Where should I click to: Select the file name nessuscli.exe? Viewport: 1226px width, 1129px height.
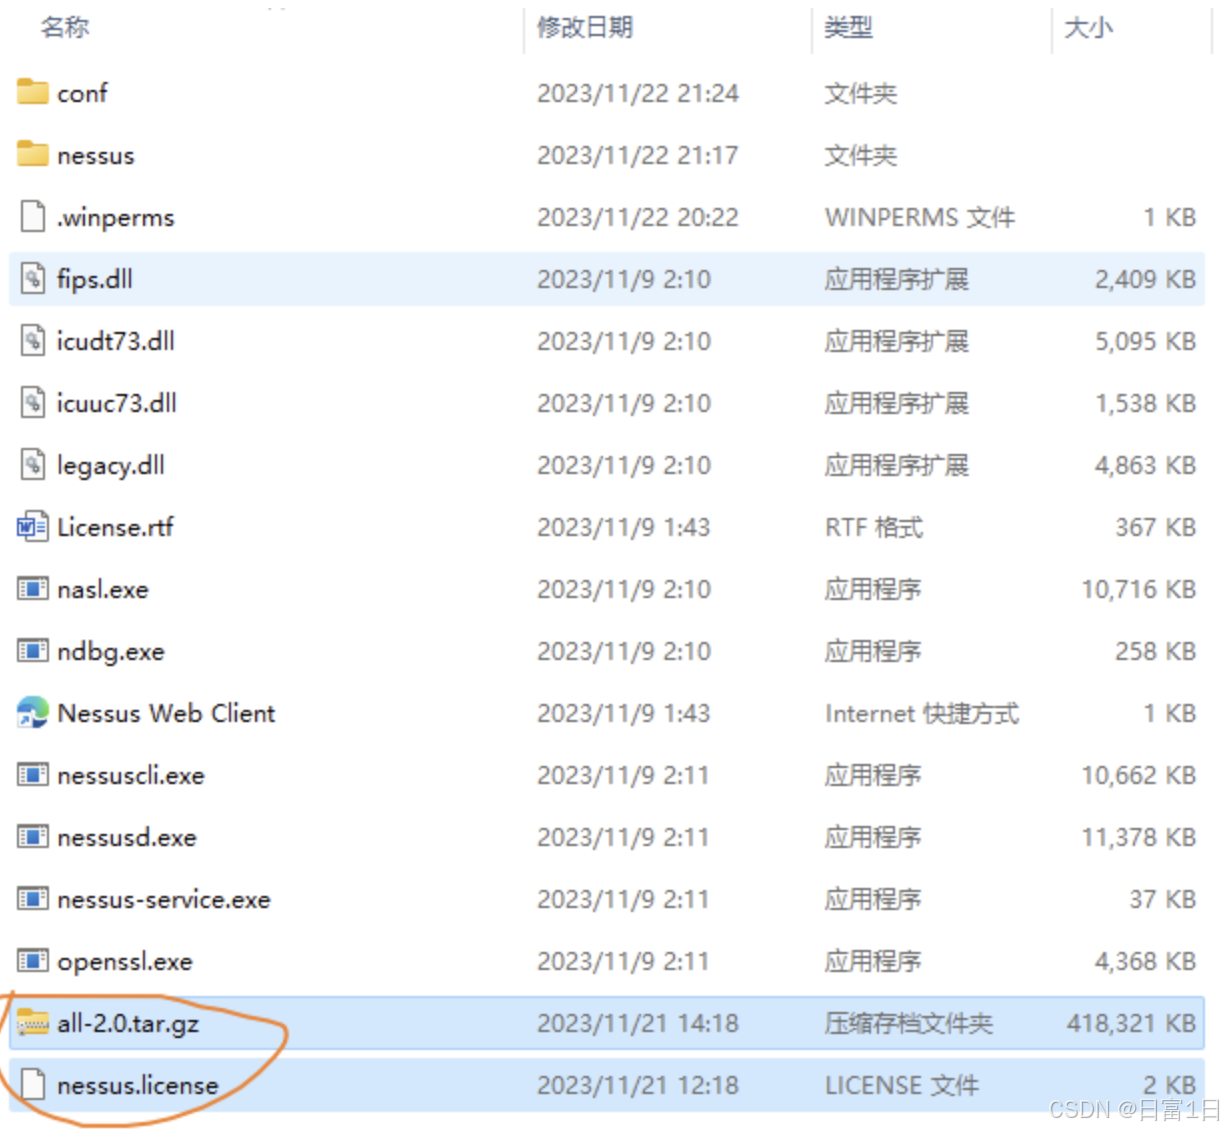coord(131,775)
